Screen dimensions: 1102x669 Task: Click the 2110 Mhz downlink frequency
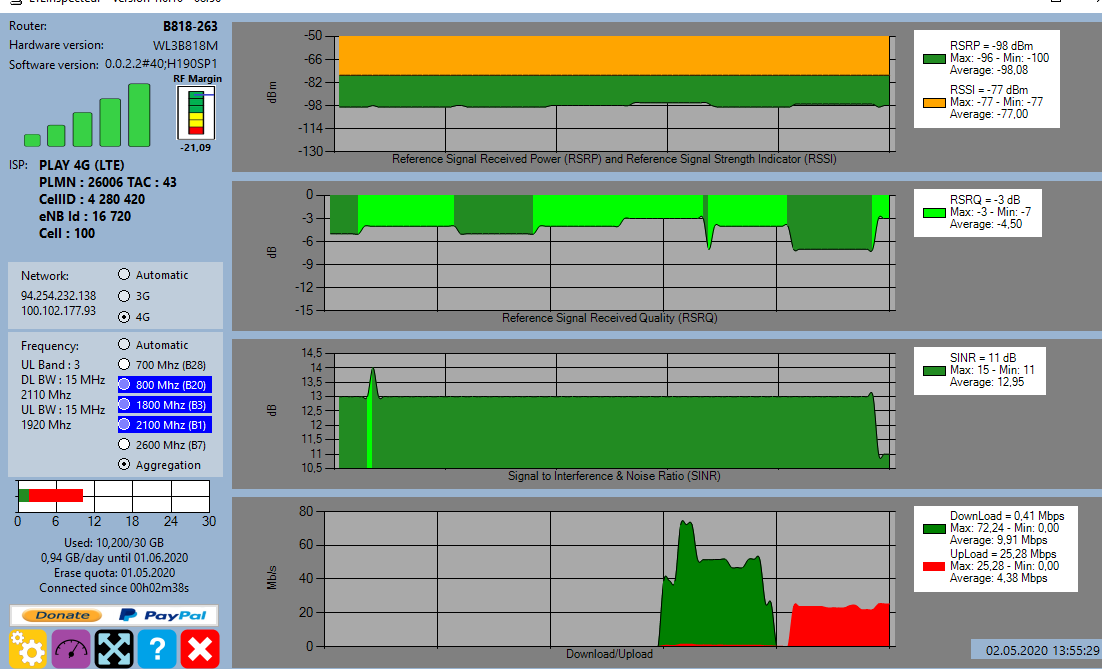coord(46,394)
